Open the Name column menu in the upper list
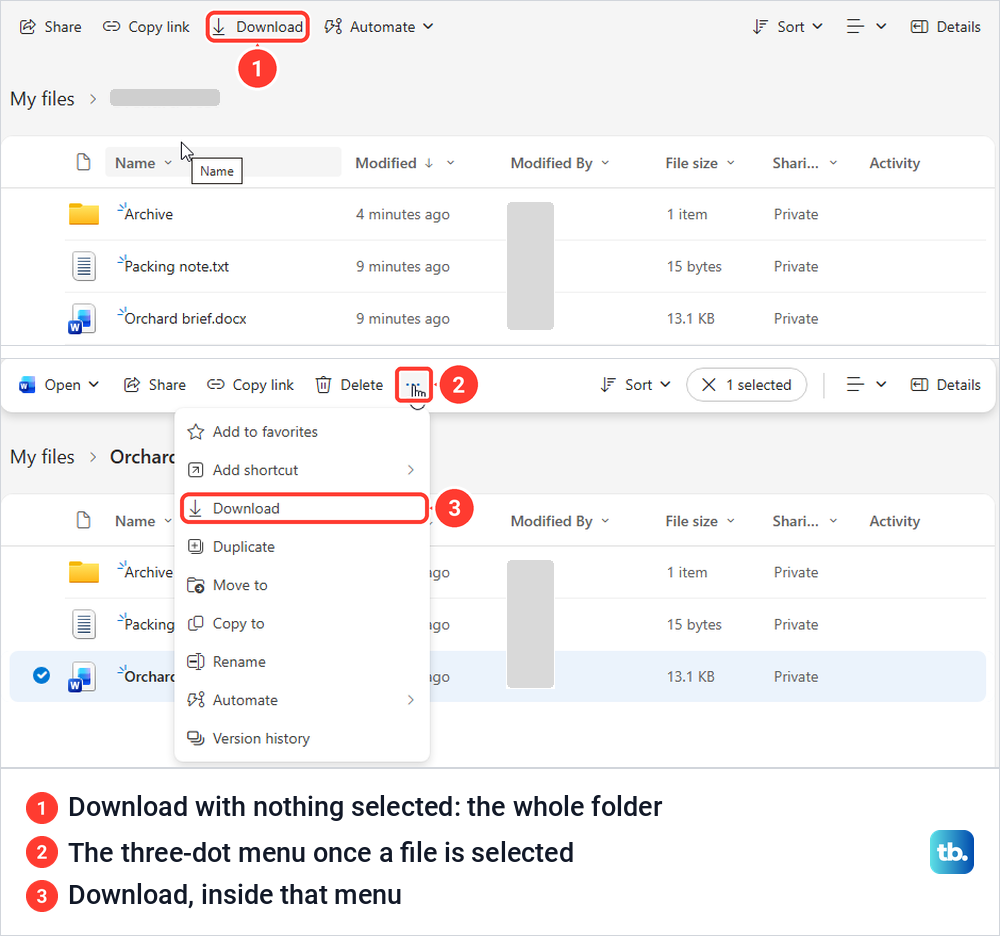 click(x=143, y=163)
